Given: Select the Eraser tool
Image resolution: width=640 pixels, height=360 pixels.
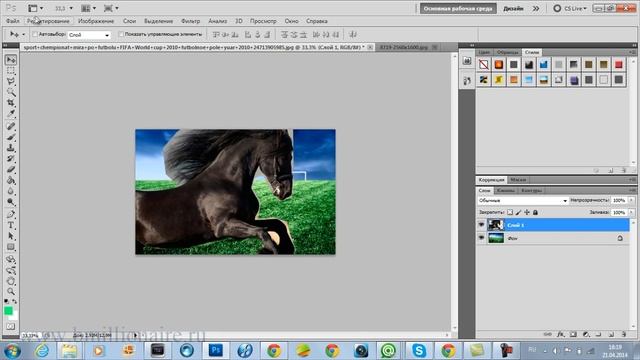Looking at the screenshot, I should [x=11, y=169].
